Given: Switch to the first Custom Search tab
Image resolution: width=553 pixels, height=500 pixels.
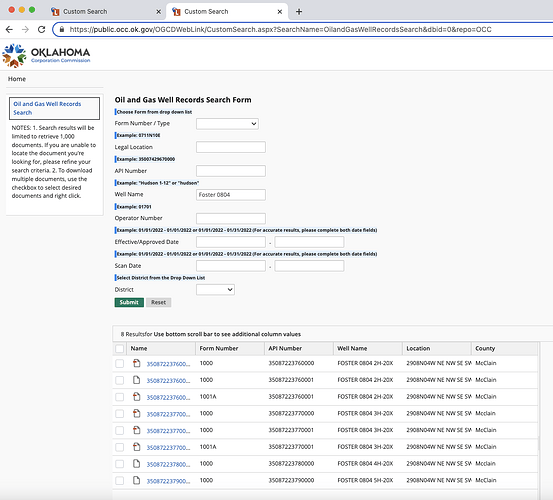Looking at the screenshot, I should pos(105,12).
